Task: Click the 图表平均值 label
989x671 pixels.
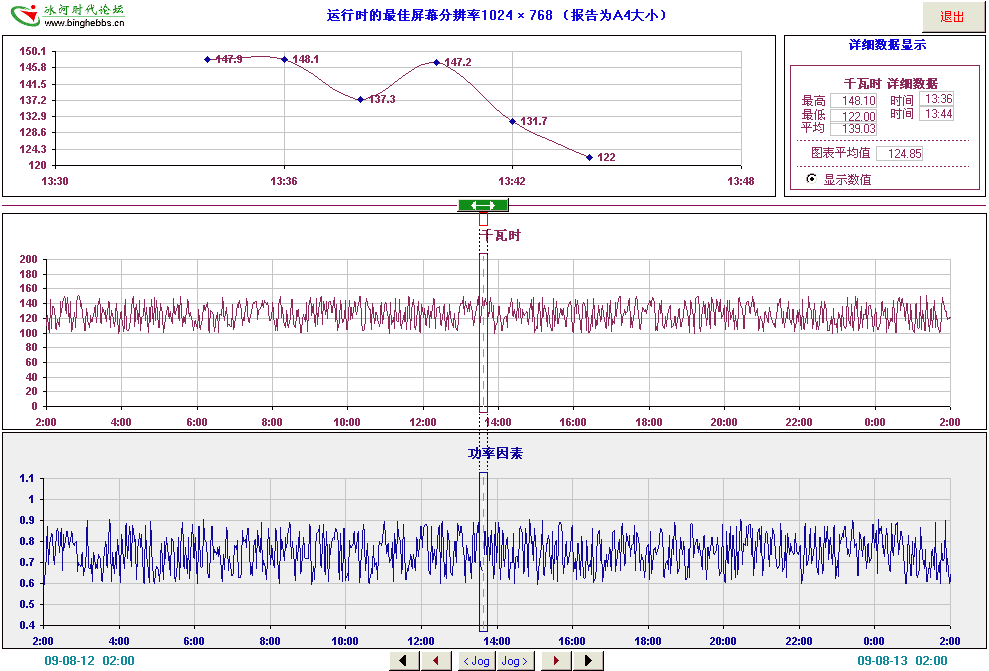Action: [840, 153]
